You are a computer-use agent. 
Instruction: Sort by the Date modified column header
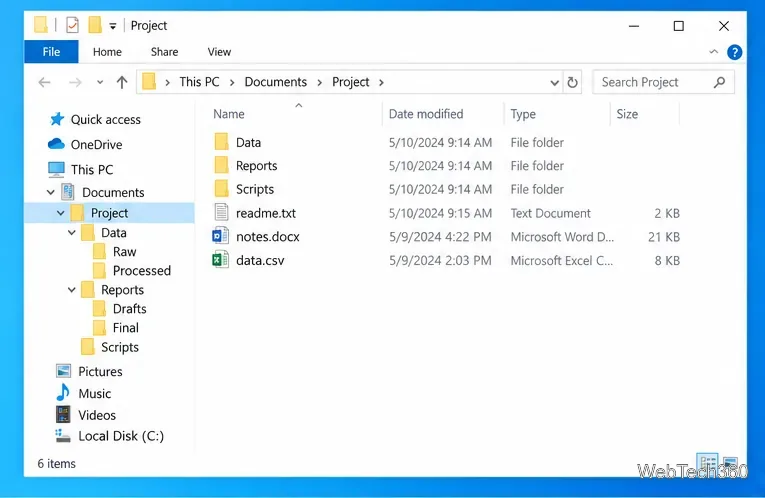tap(426, 114)
